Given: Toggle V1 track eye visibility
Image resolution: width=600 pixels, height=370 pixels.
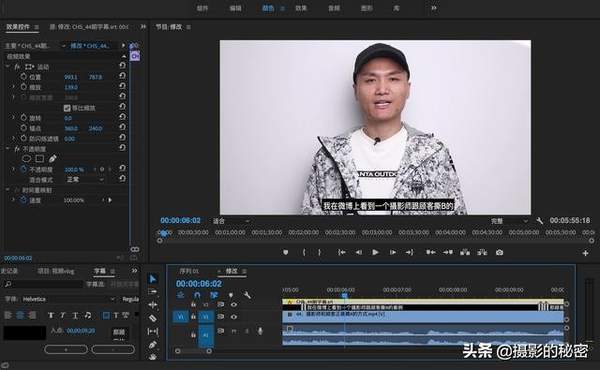Looking at the screenshot, I should pos(234,317).
